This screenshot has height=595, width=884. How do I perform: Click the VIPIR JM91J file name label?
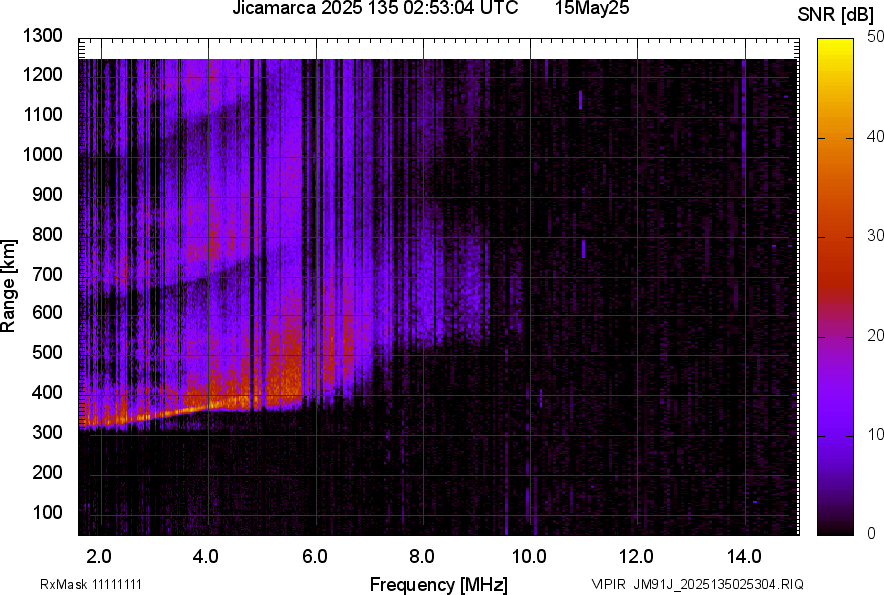coord(697,584)
